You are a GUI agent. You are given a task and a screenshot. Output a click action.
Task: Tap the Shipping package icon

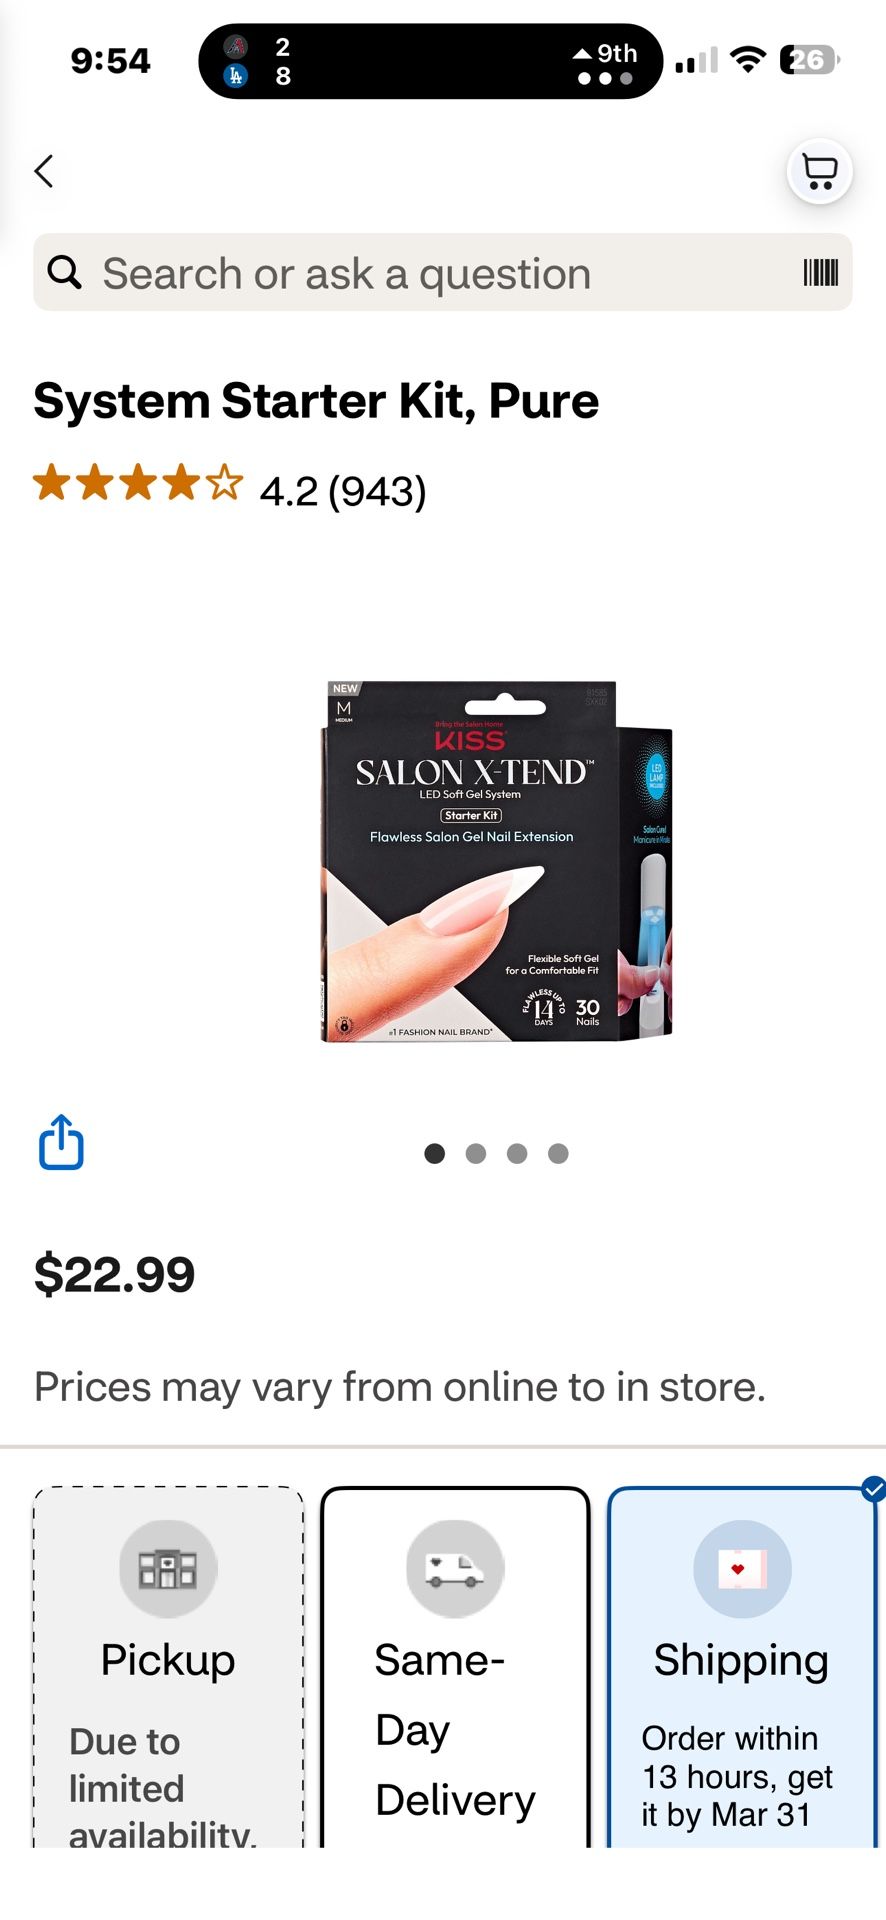(742, 1569)
